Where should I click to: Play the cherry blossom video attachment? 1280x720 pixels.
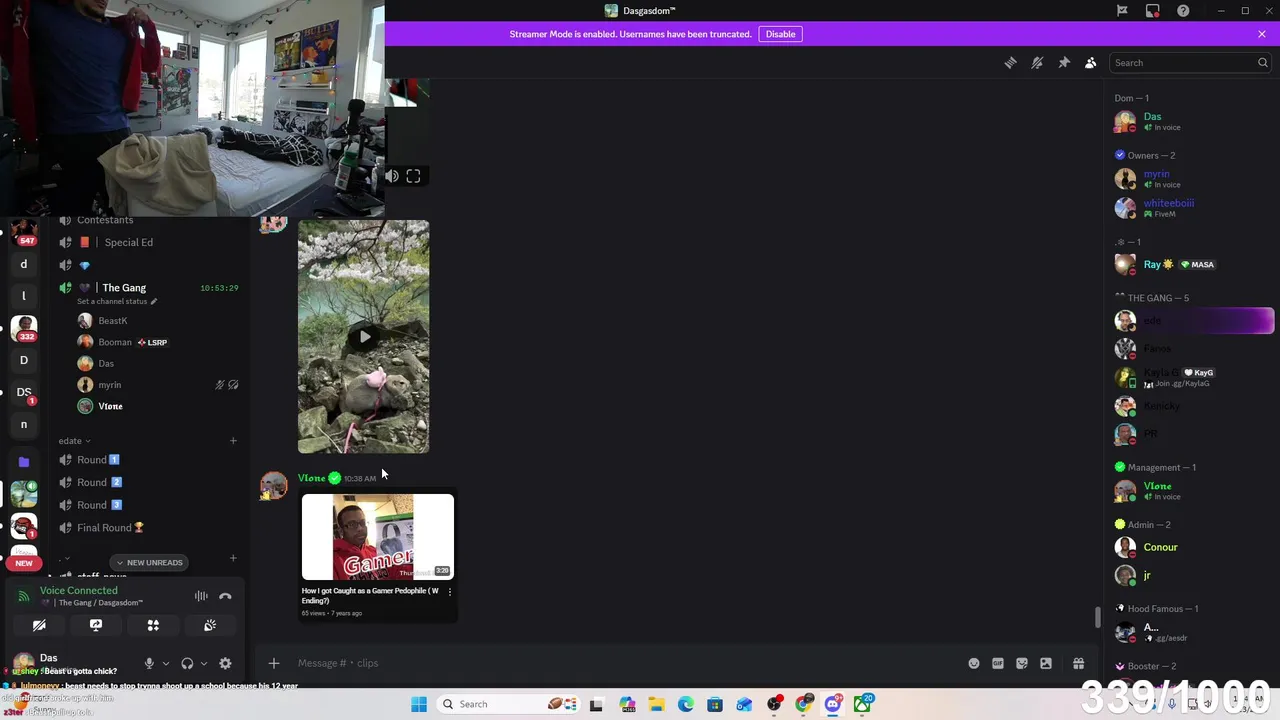(364, 337)
